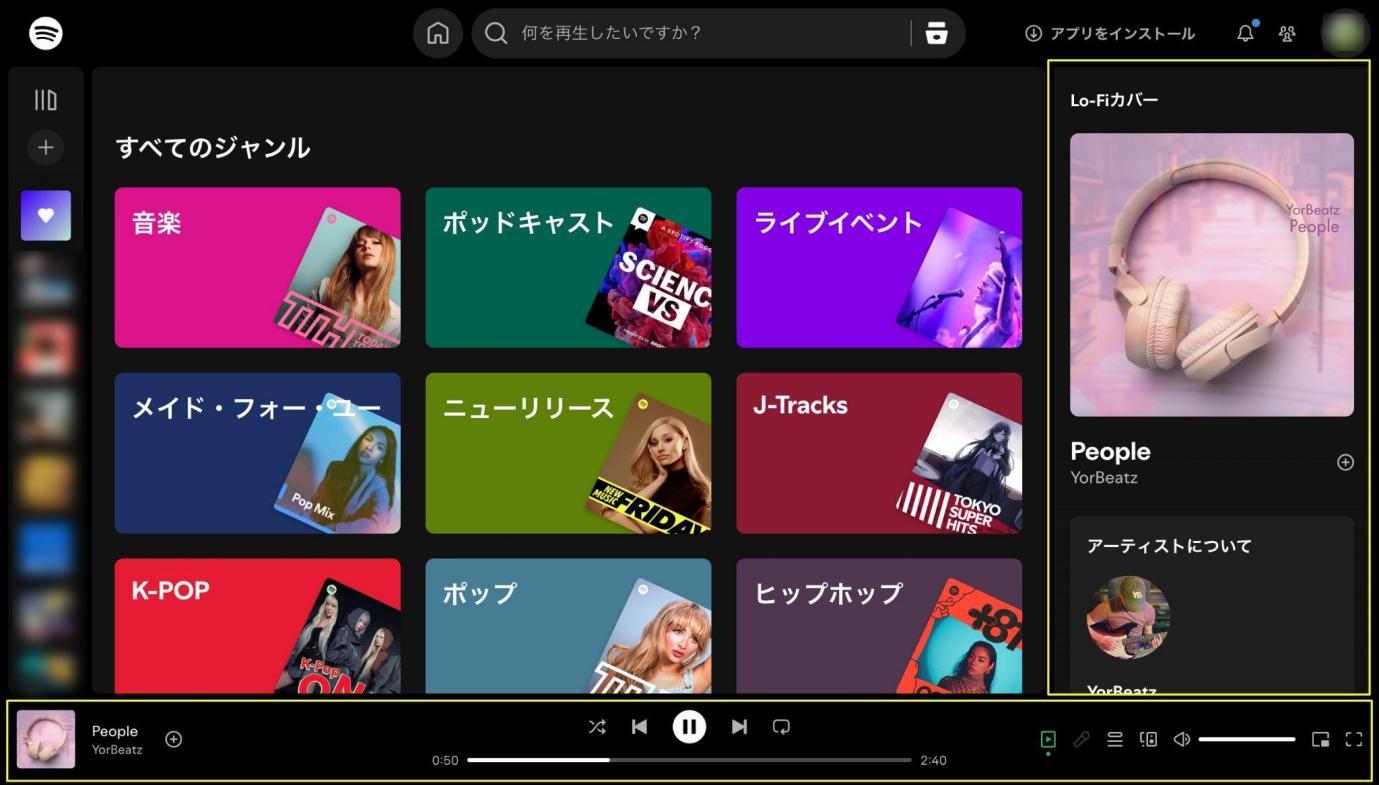Skip to previous track
The height and width of the screenshot is (785, 1379).
coord(639,727)
